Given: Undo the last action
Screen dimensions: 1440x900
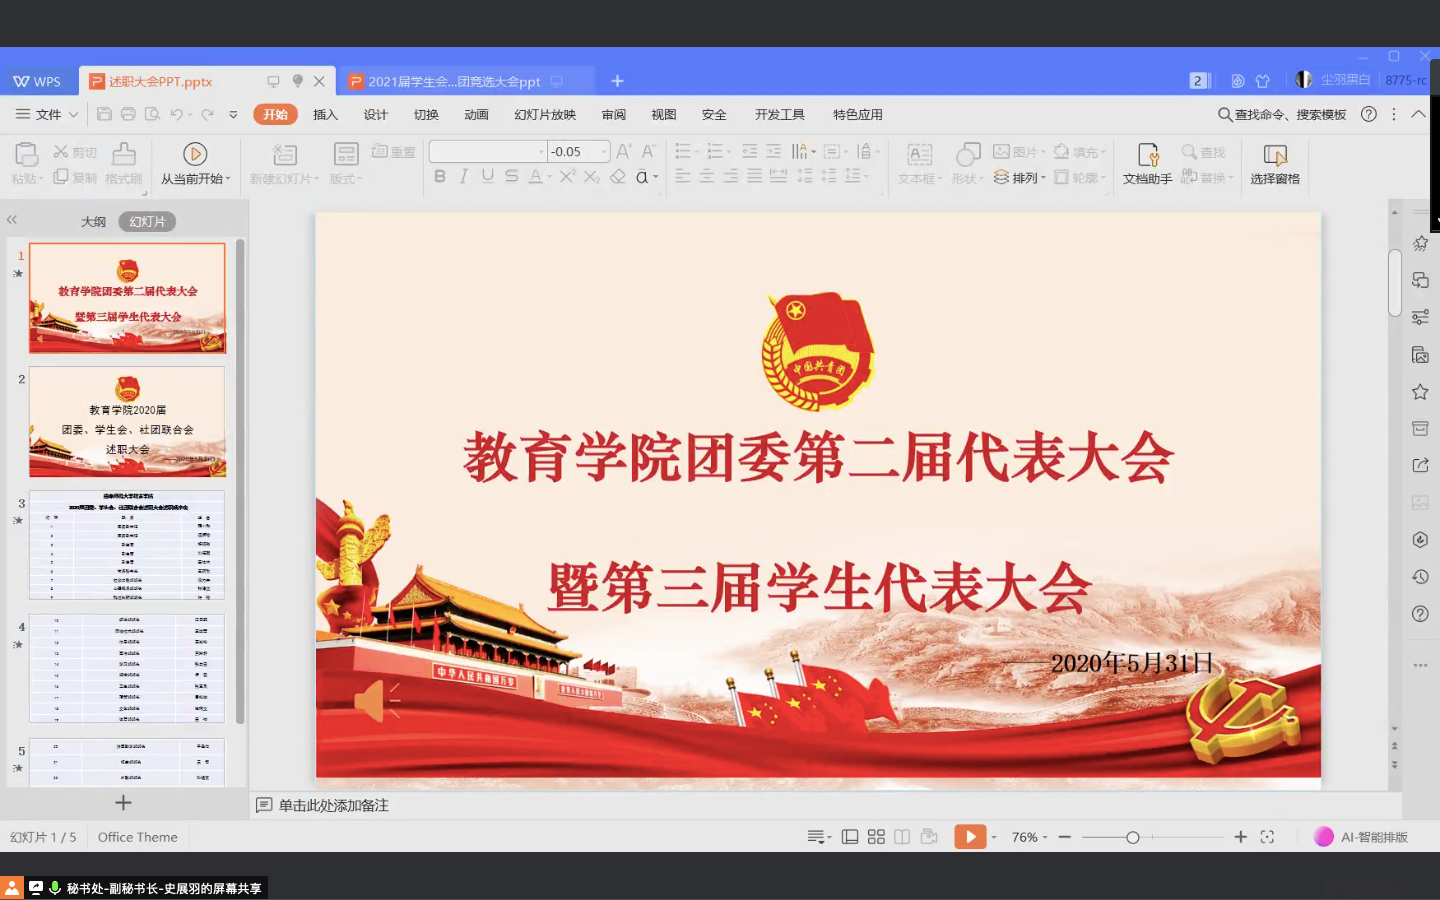Looking at the screenshot, I should [x=176, y=114].
